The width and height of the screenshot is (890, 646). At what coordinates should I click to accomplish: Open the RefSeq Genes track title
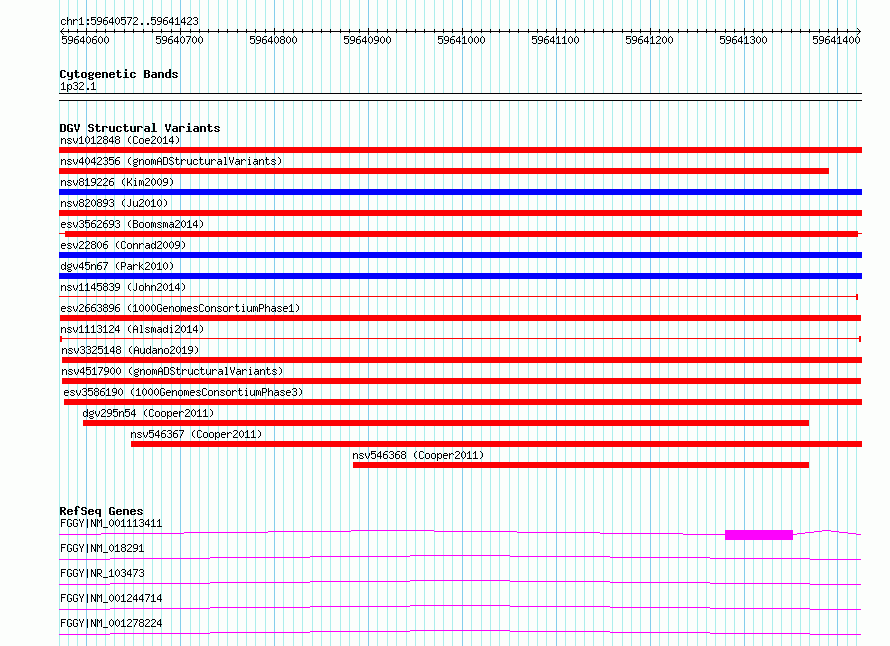pyautogui.click(x=102, y=511)
